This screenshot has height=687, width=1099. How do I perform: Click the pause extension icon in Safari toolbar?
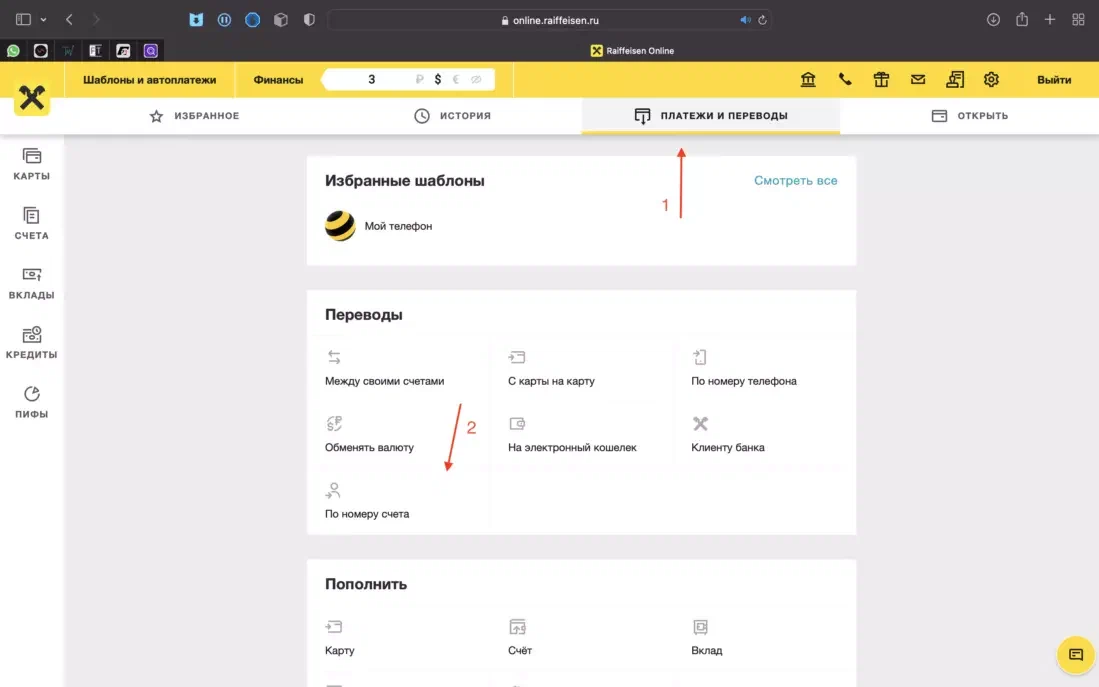(x=224, y=20)
